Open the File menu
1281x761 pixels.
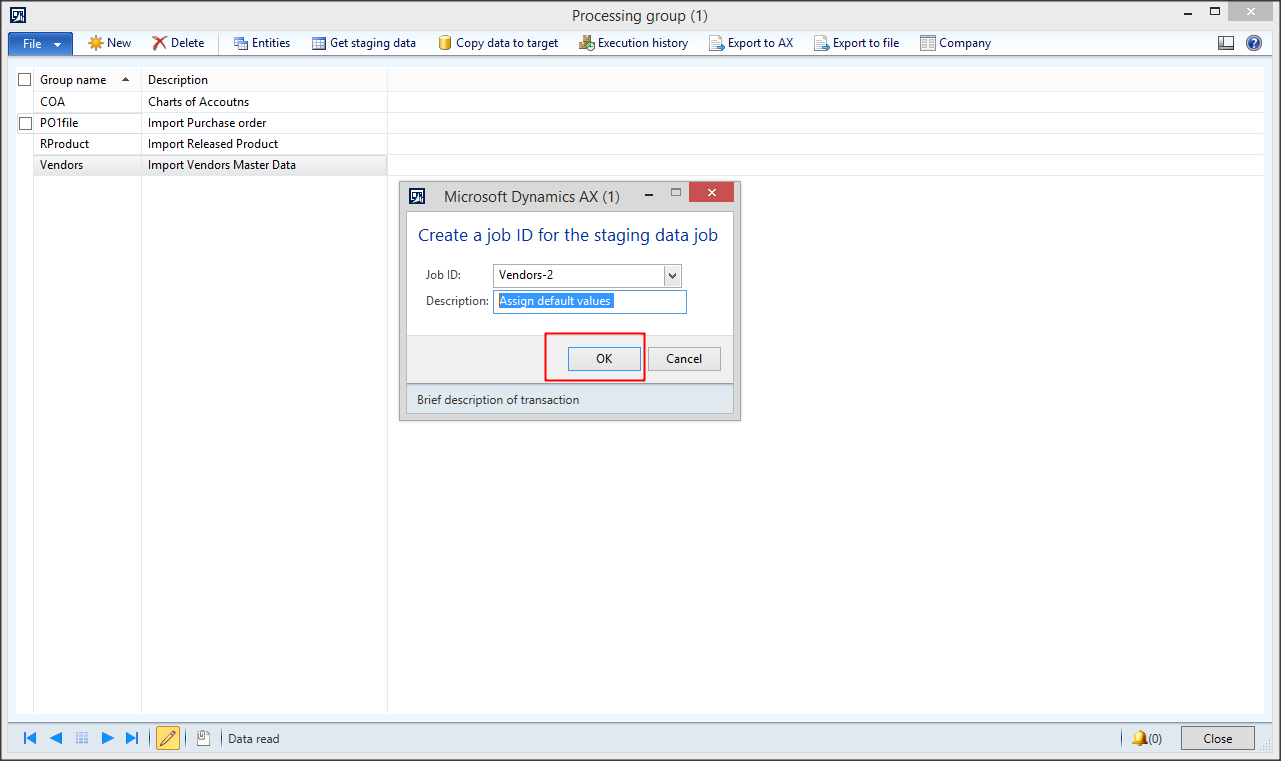40,44
